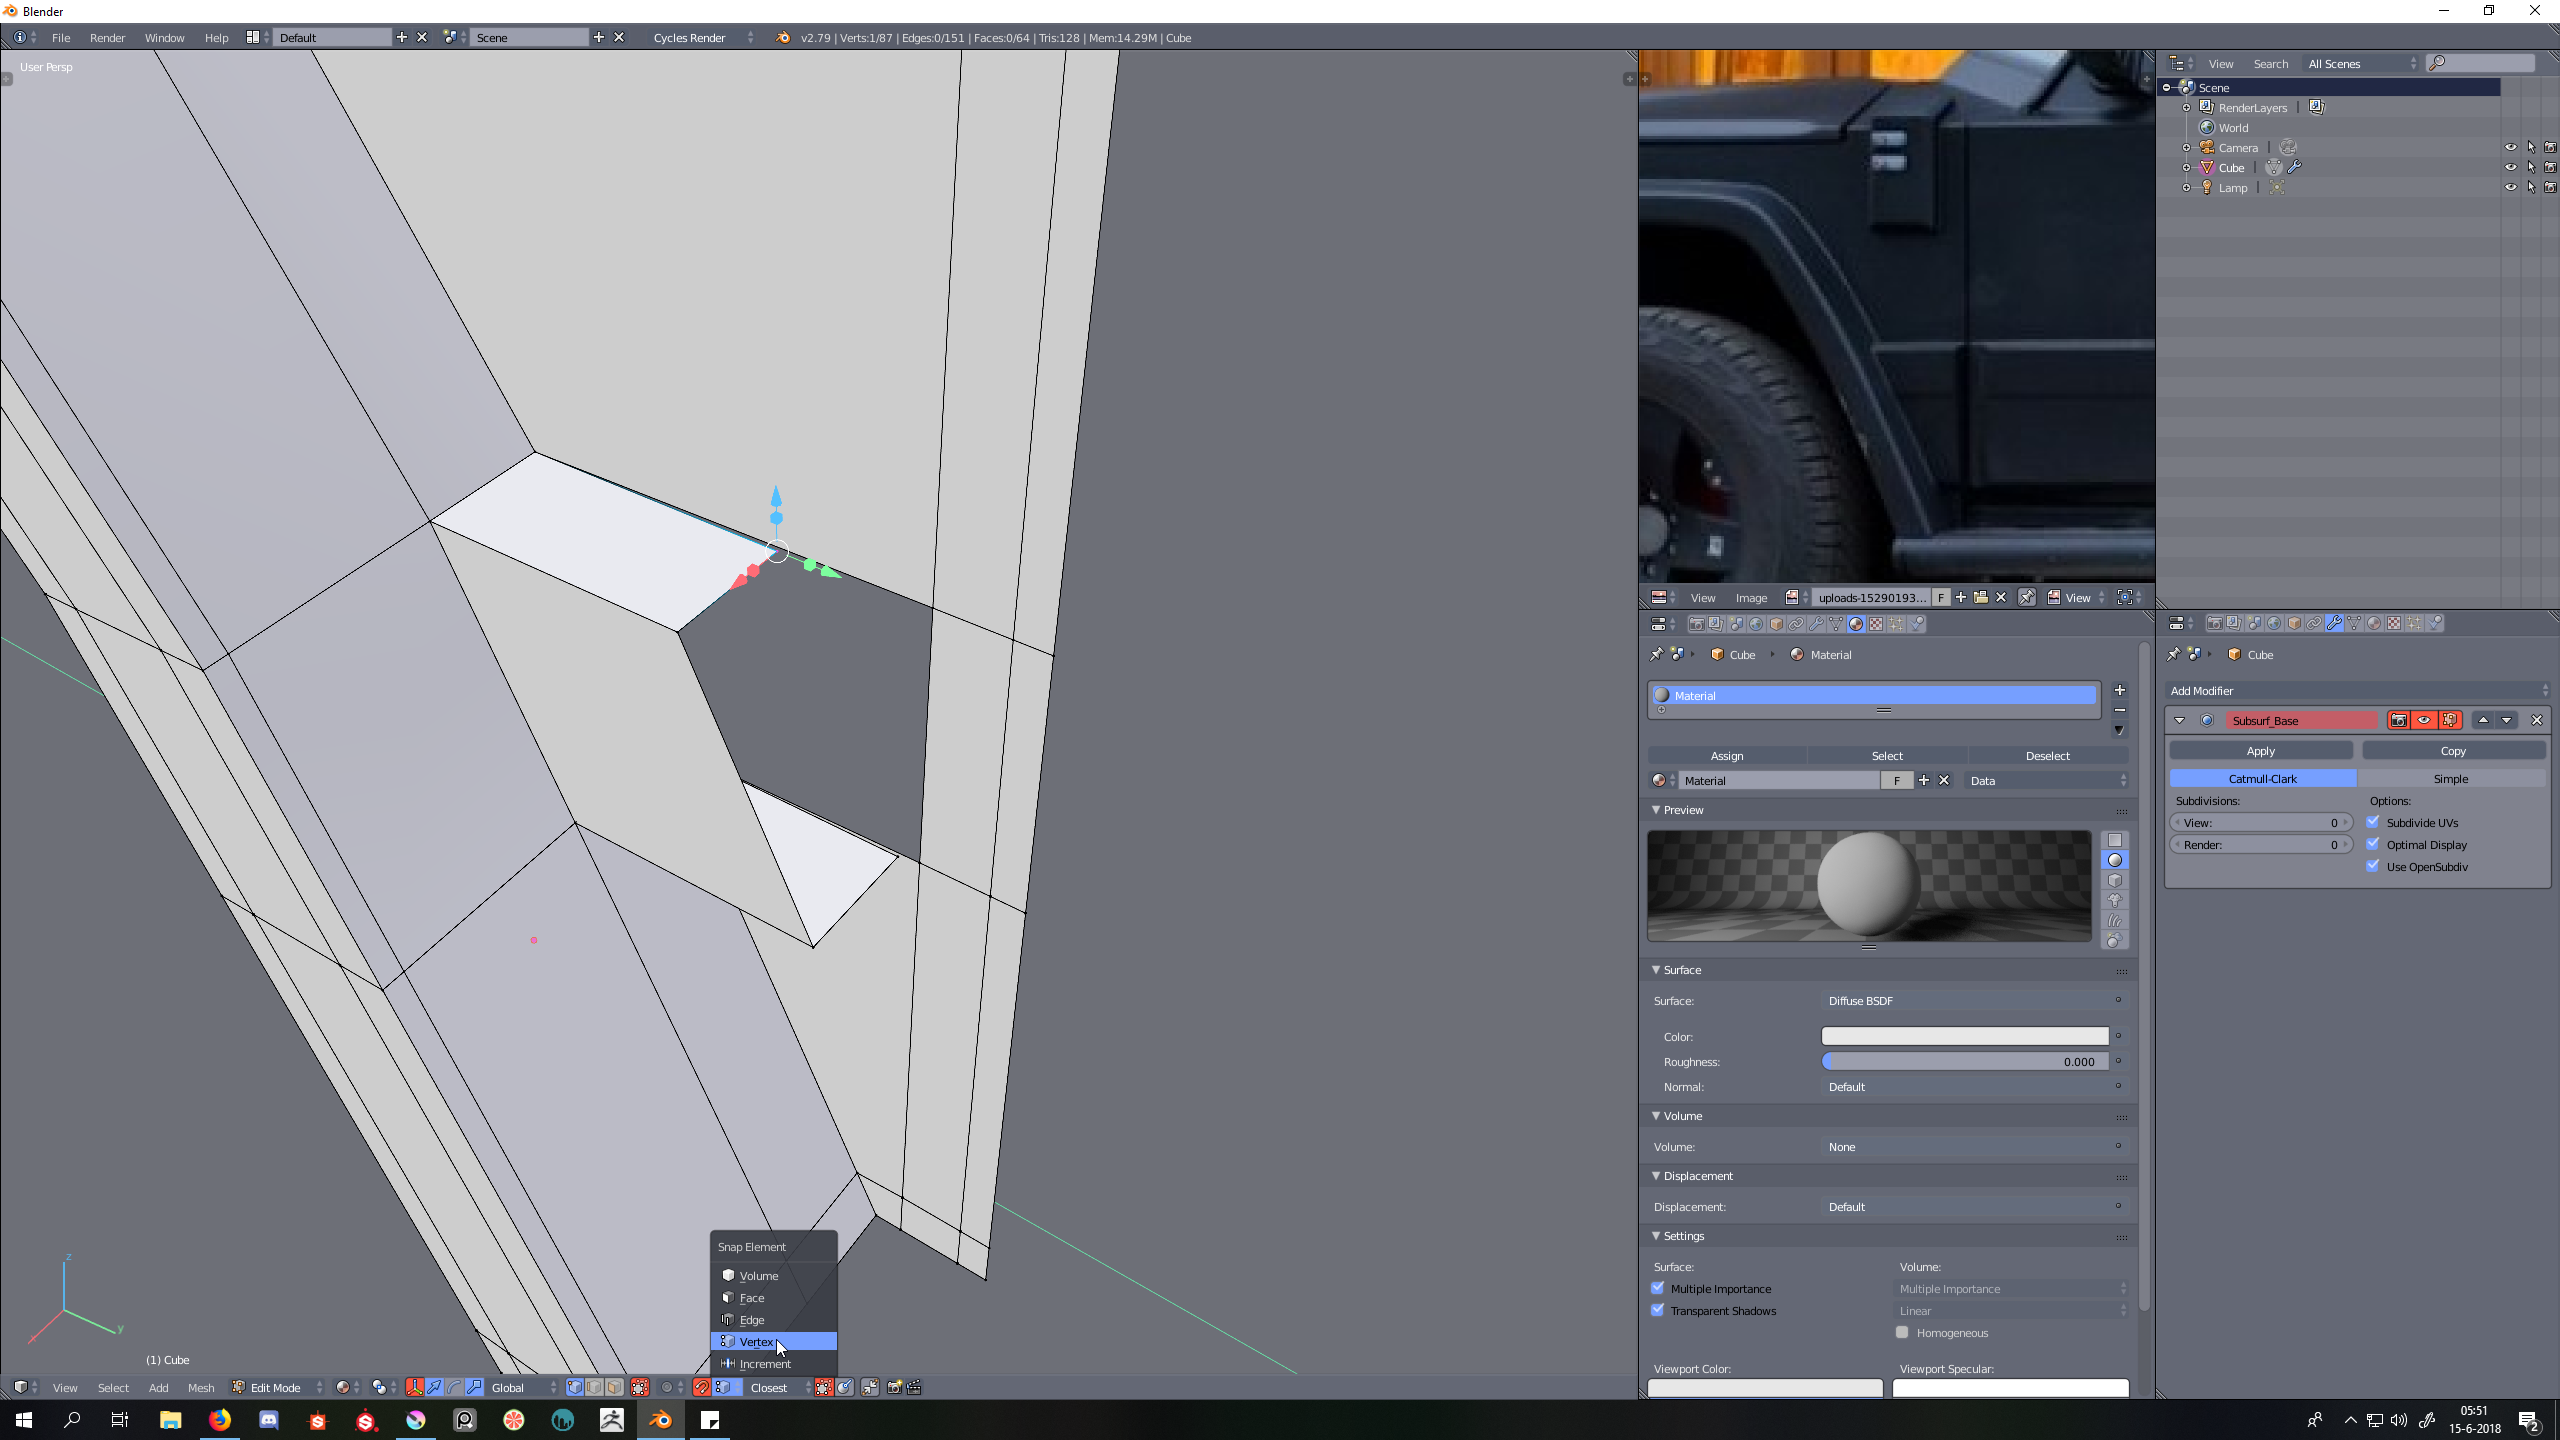This screenshot has height=1440, width=2560.
Task: Open the Texture properties tab icon
Action: coord(1876,624)
